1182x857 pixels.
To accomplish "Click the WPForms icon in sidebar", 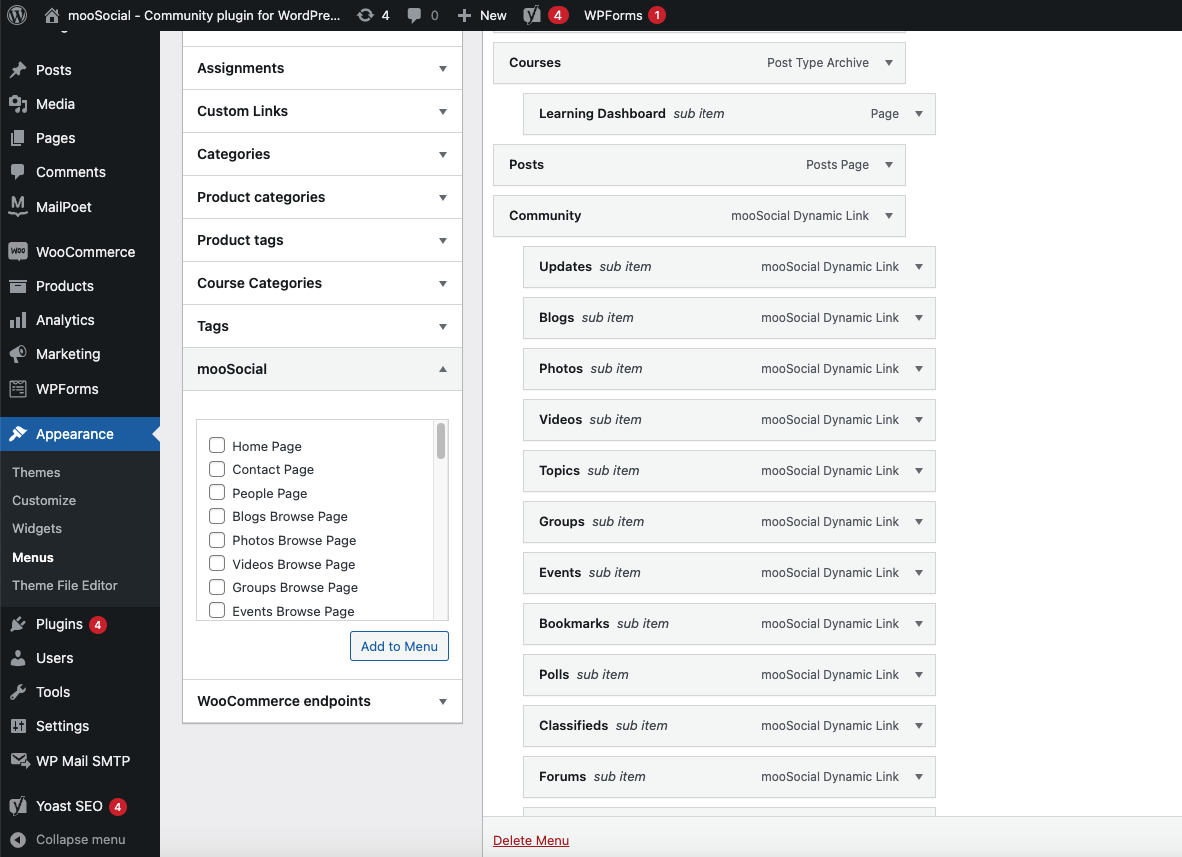I will (18, 389).
